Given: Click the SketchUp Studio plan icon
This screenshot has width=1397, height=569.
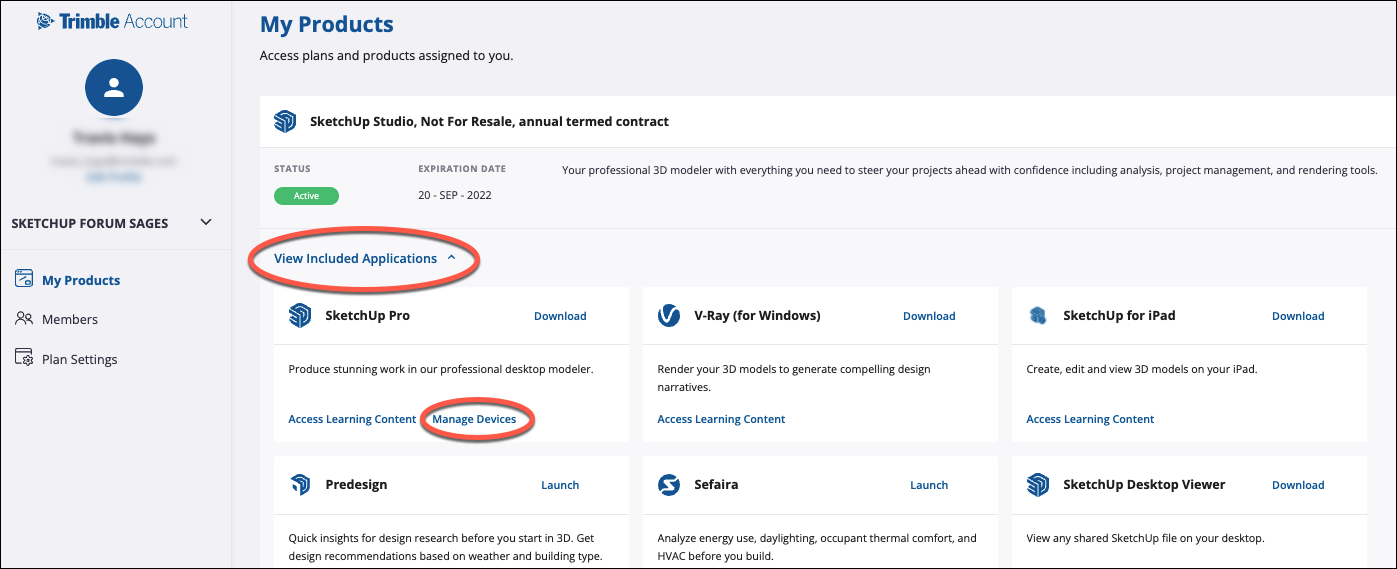Looking at the screenshot, I should pos(285,122).
